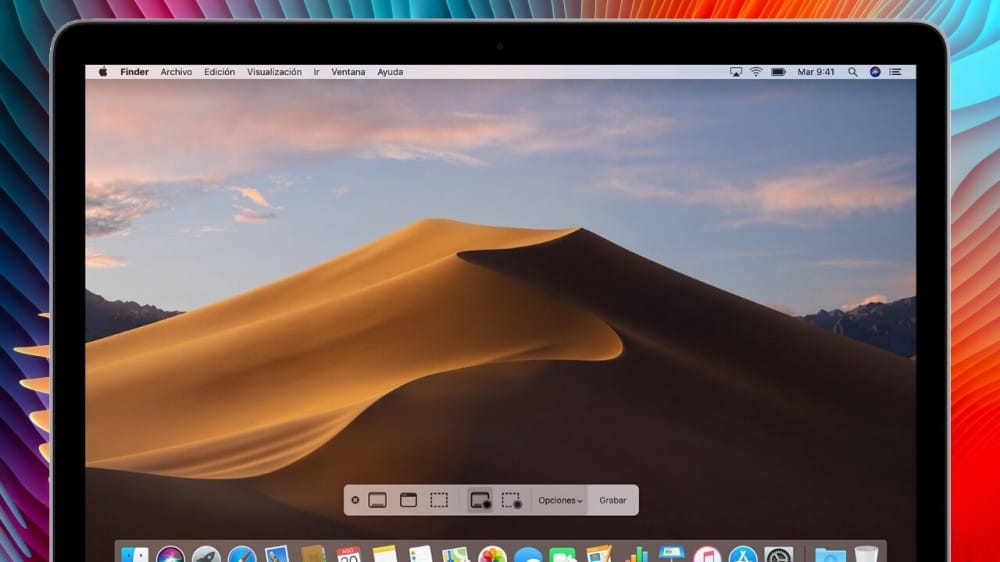This screenshot has height=562, width=1000.
Task: Close the screenshot toolbar with the X
Action: [x=355, y=500]
